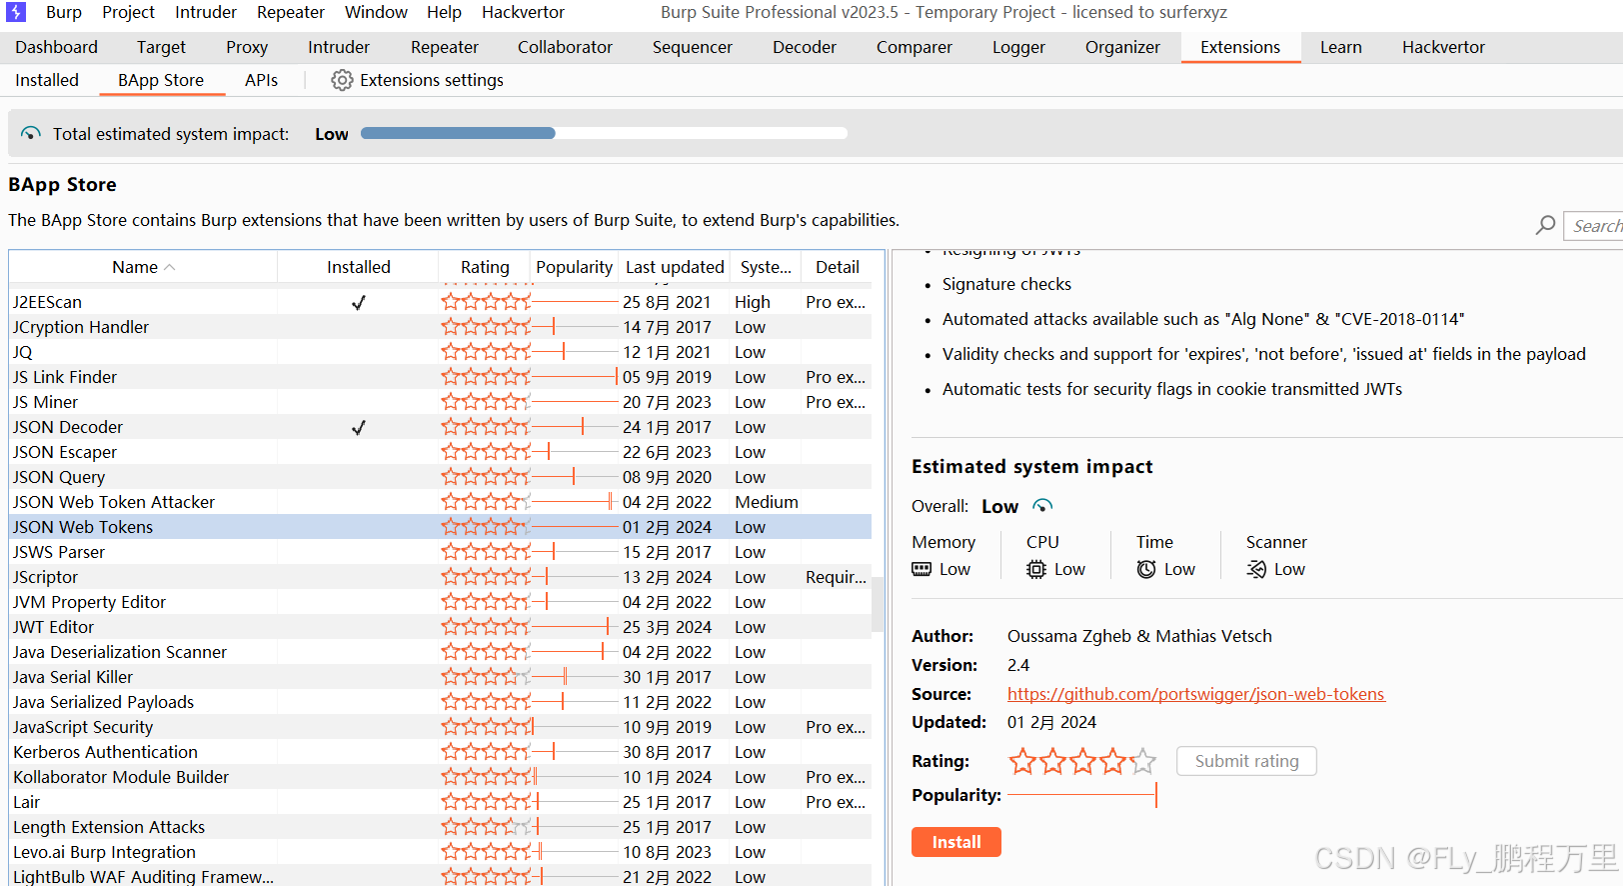Click the Memory impact icon
The height and width of the screenshot is (886, 1623).
921,569
